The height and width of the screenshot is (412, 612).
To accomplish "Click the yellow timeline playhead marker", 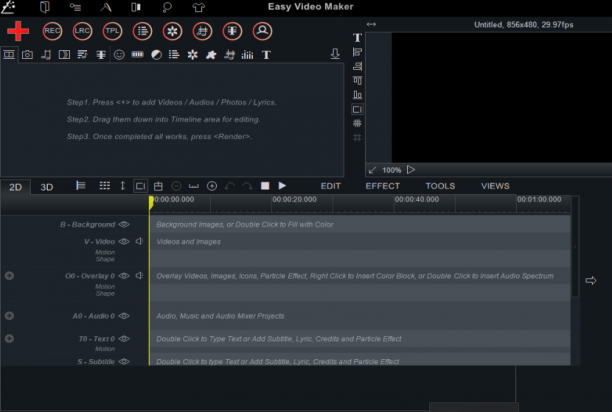I will coord(151,202).
